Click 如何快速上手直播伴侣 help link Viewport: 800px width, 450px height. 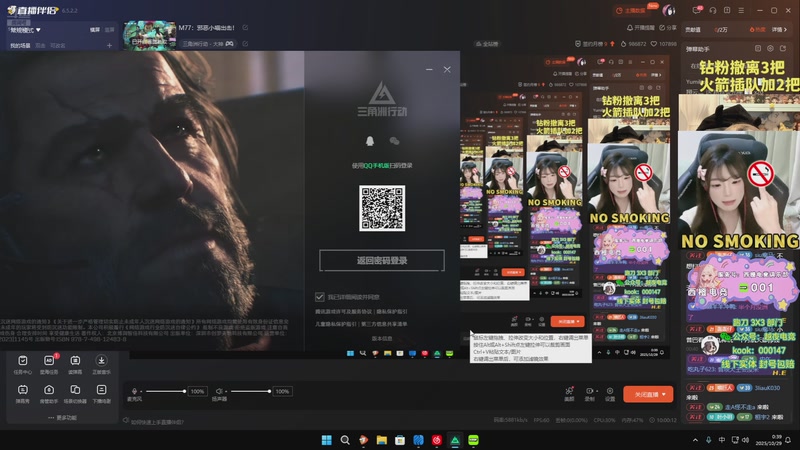click(157, 422)
